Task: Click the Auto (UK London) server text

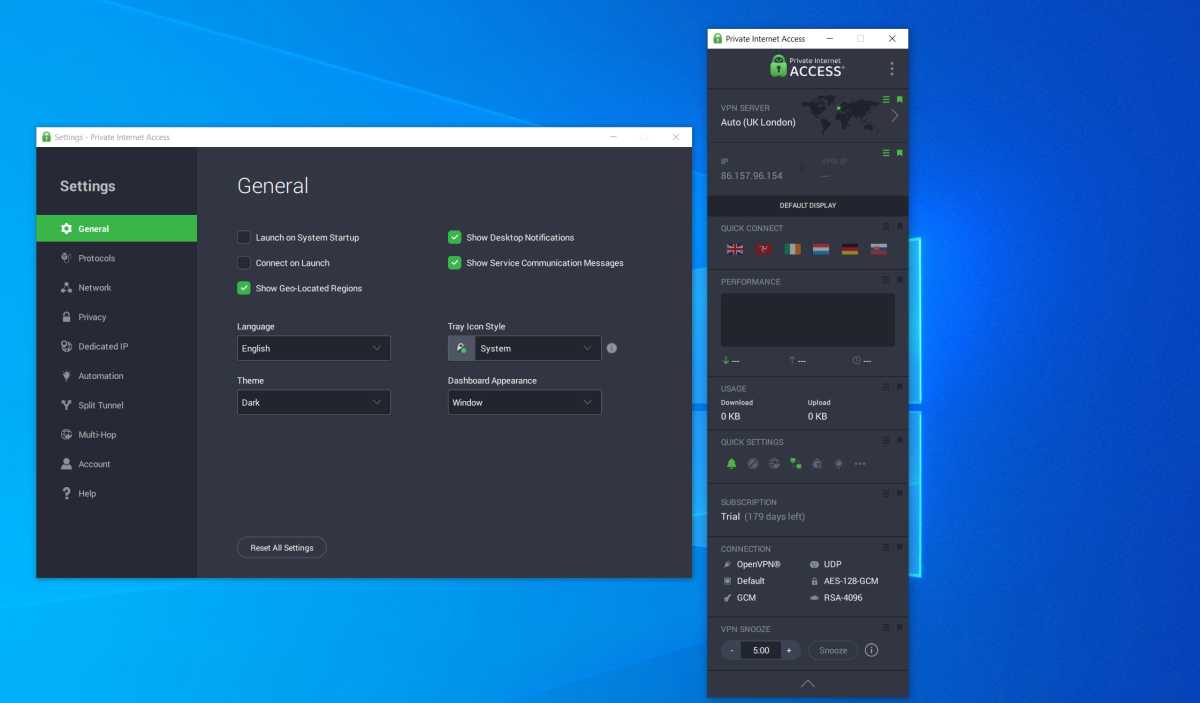Action: pyautogui.click(x=758, y=122)
